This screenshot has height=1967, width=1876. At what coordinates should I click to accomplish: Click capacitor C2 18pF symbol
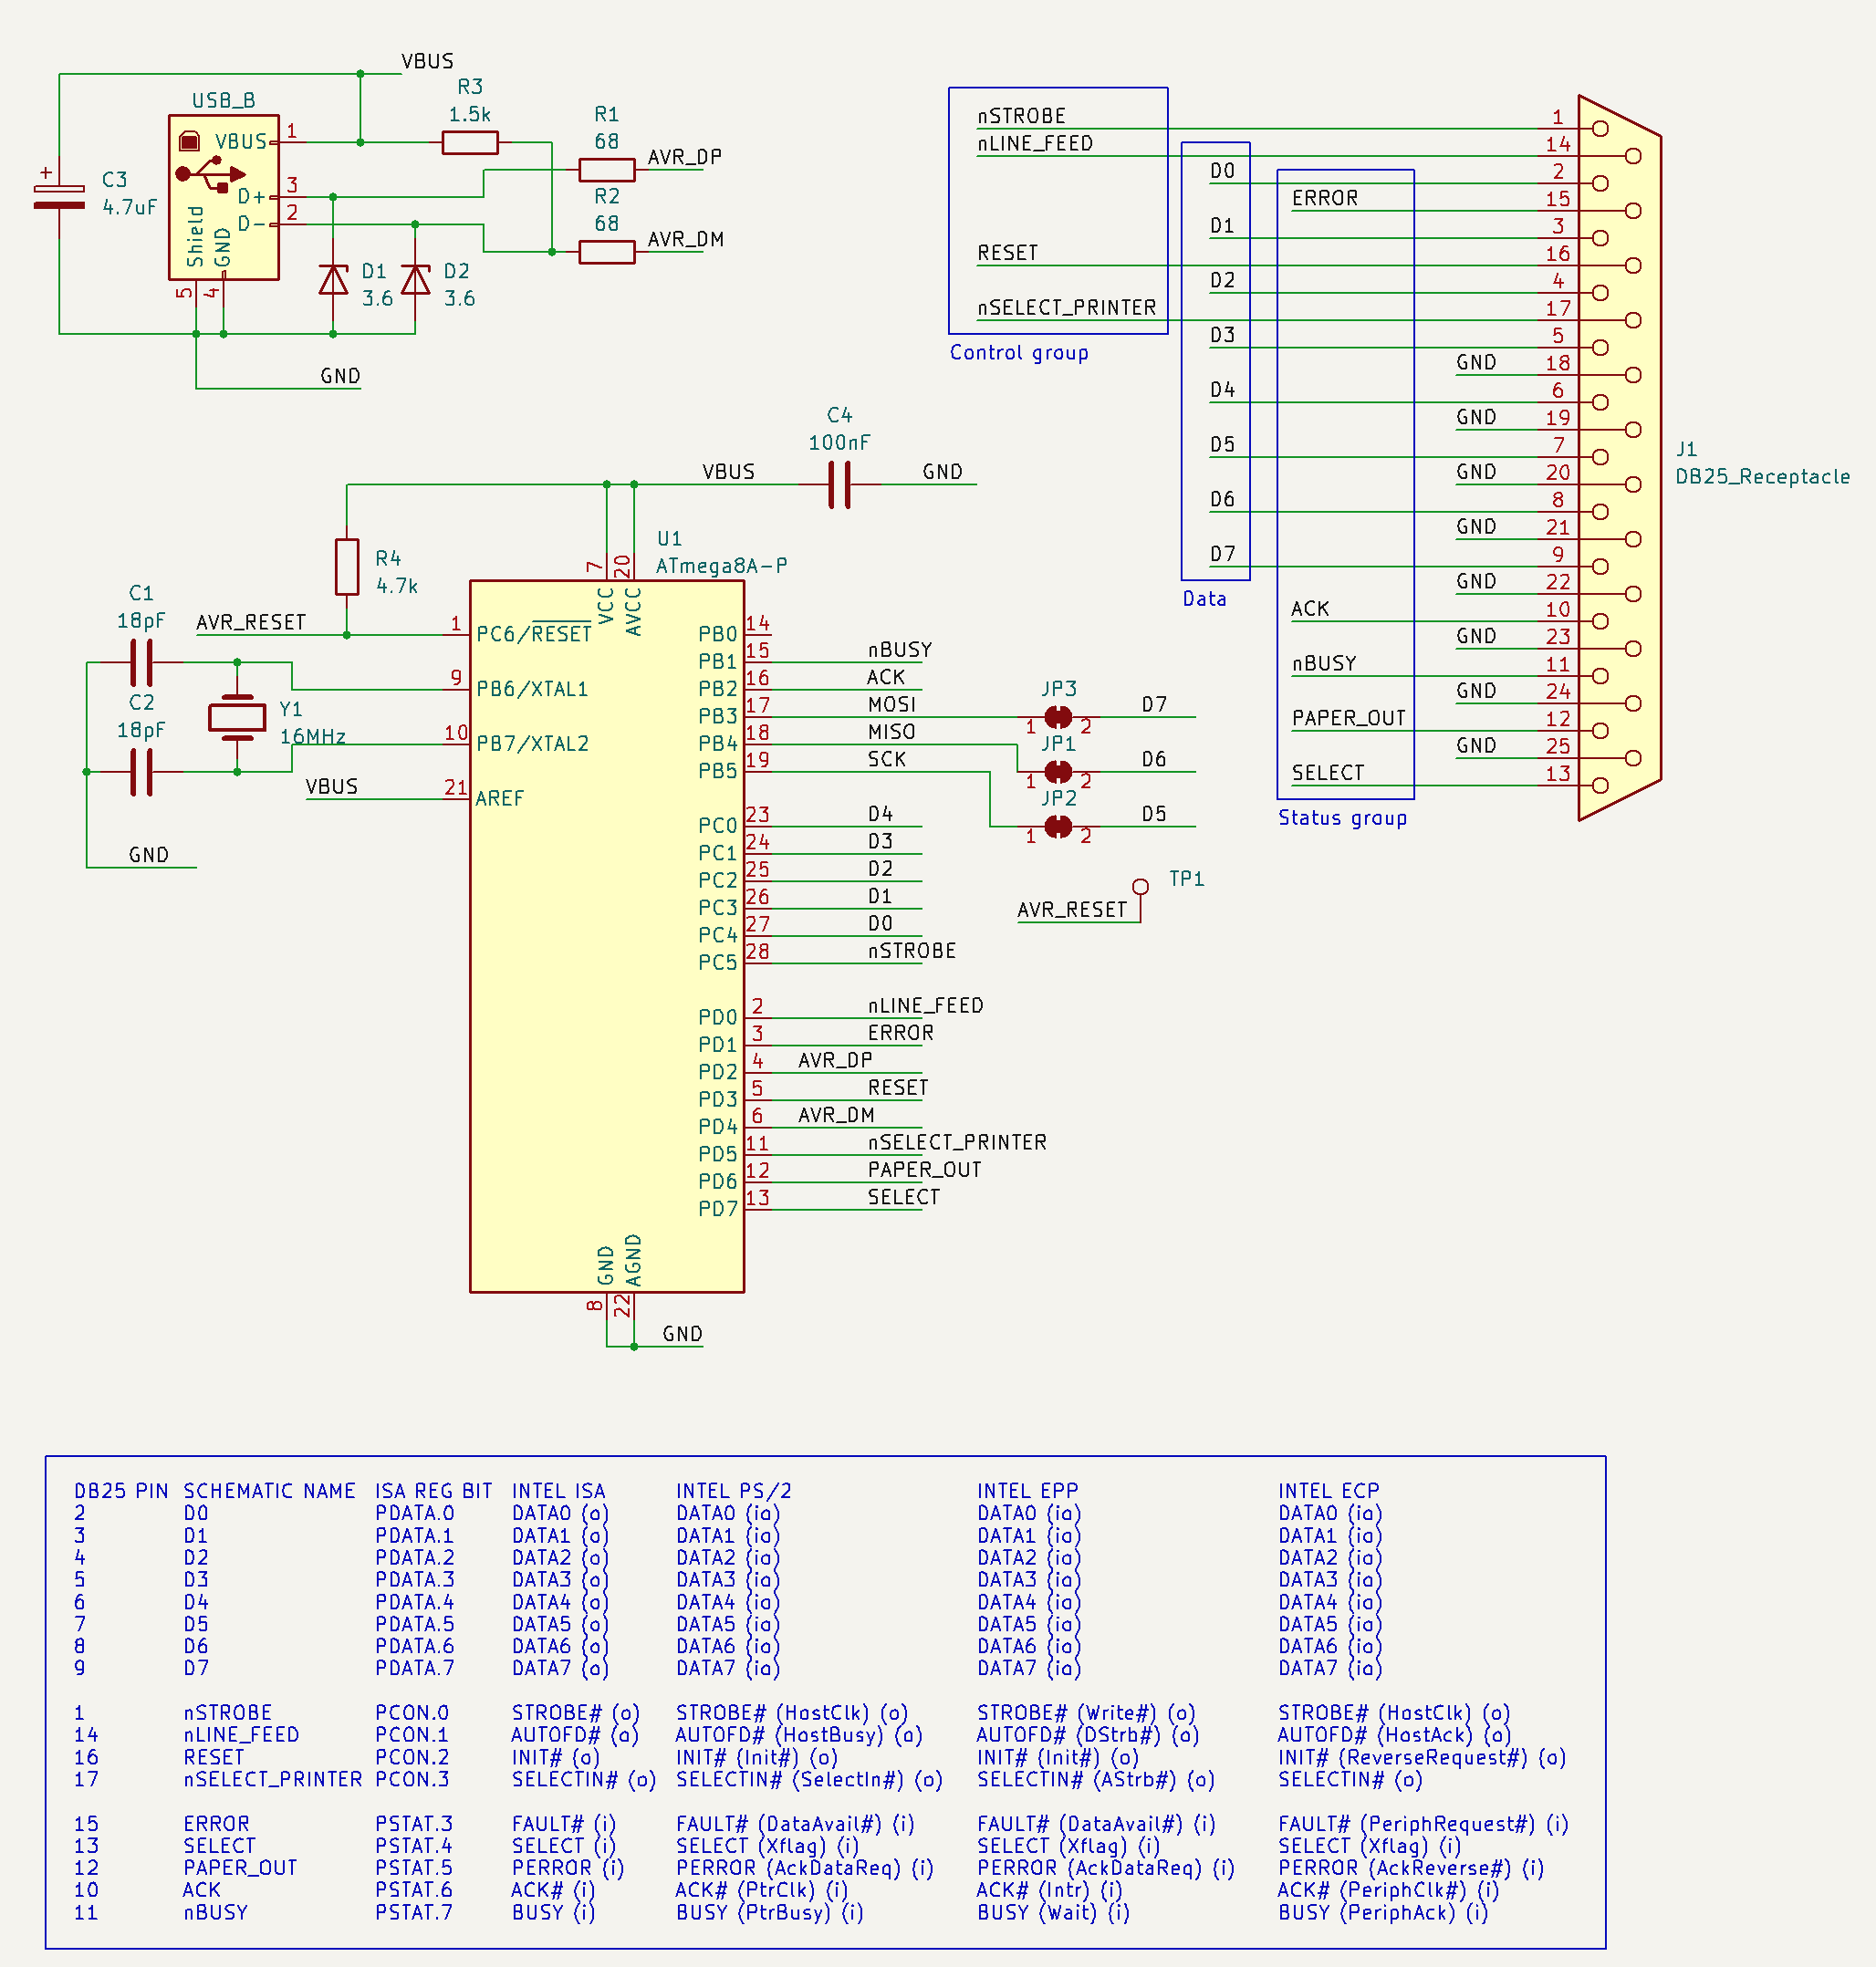tap(142, 772)
